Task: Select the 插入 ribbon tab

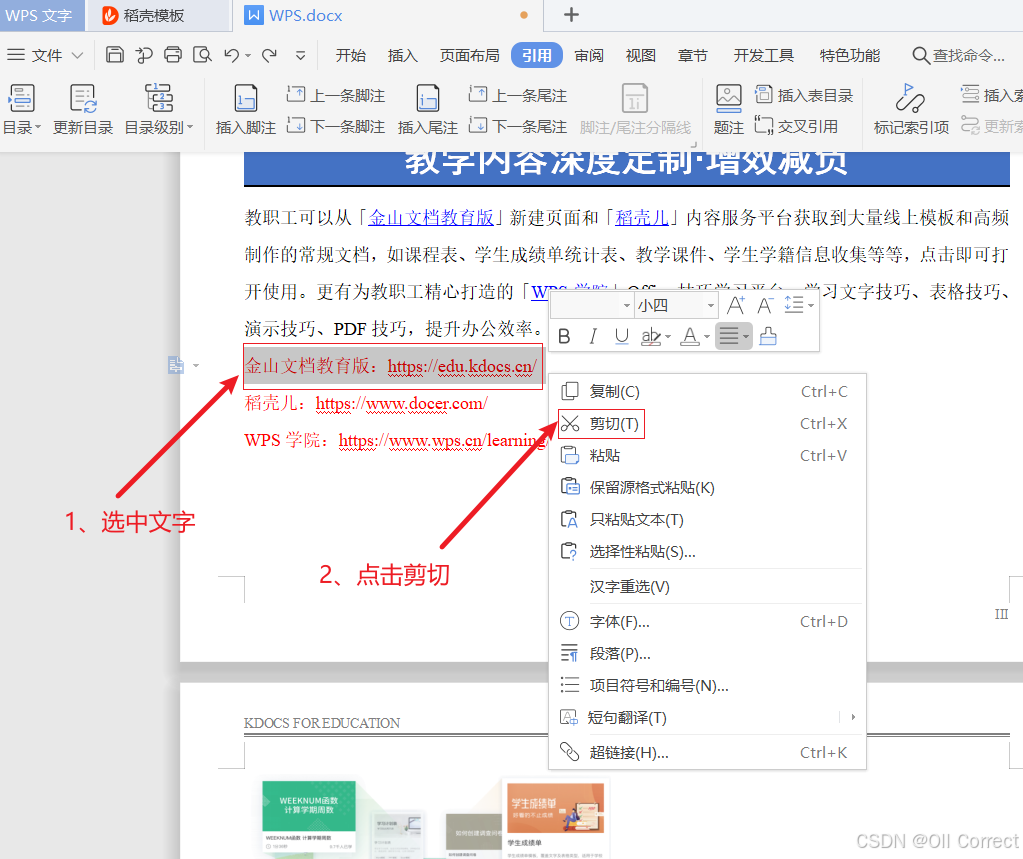Action: tap(402, 55)
